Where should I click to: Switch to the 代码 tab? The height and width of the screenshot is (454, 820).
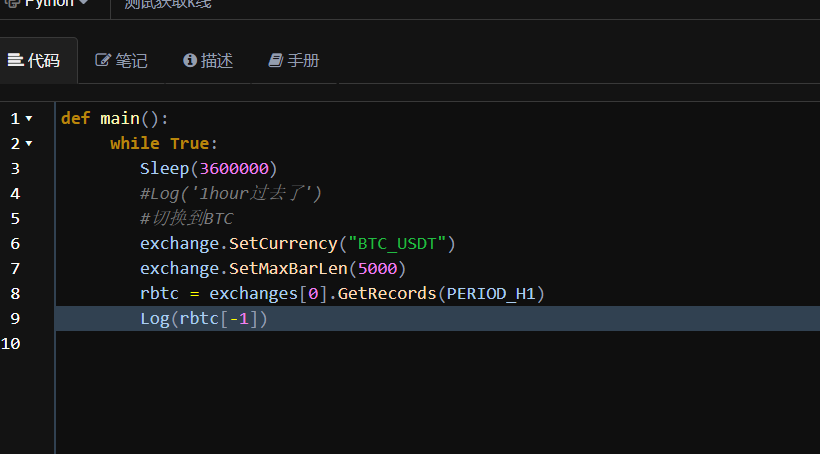pyautogui.click(x=35, y=61)
